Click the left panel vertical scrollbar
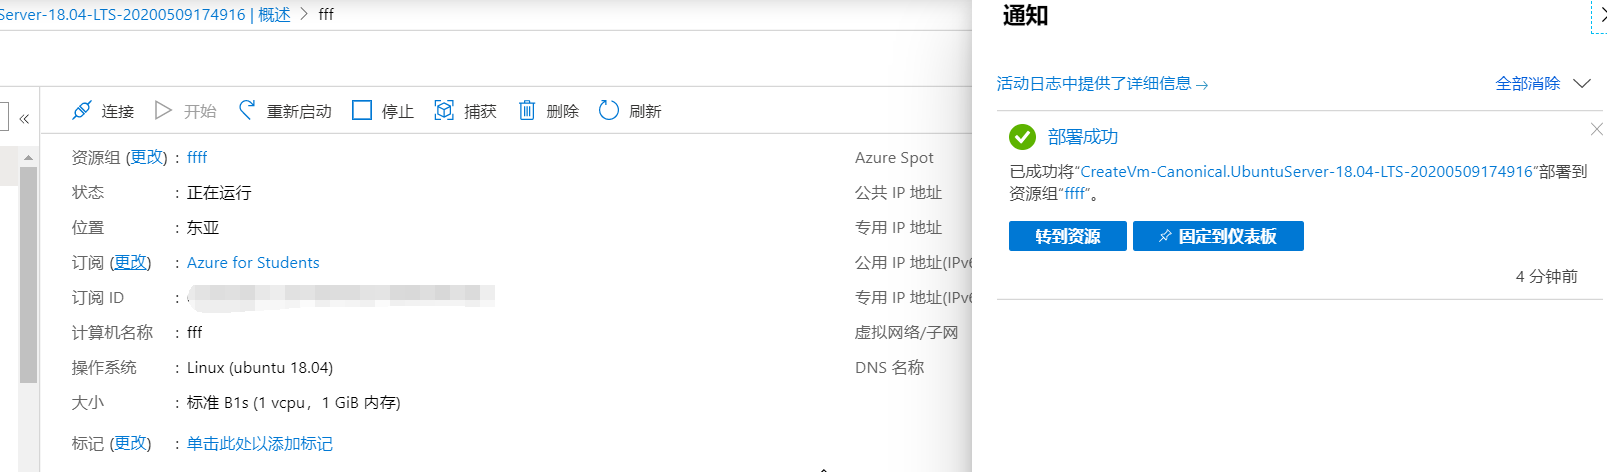Viewport: 1607px width, 472px height. [28, 275]
